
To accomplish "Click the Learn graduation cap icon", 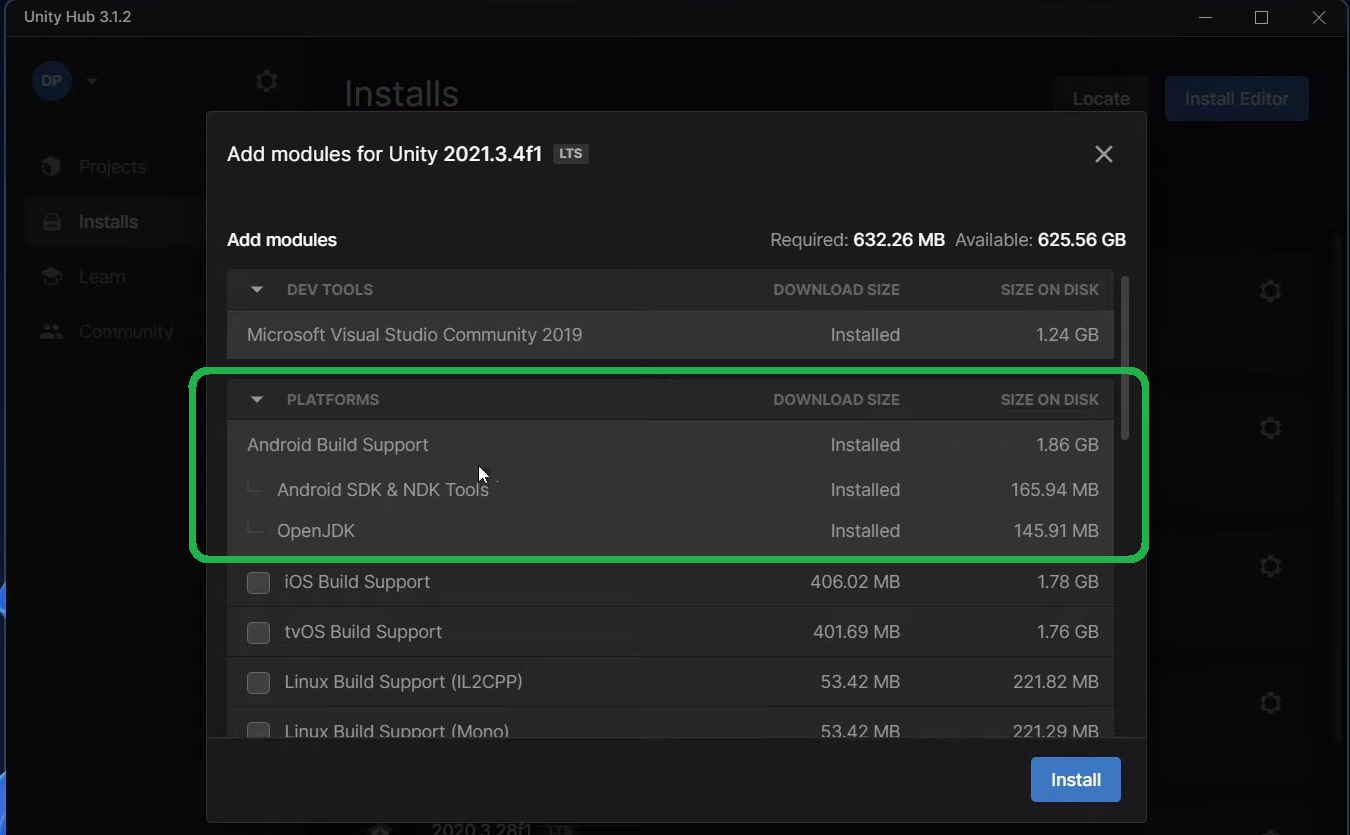I will (x=51, y=277).
